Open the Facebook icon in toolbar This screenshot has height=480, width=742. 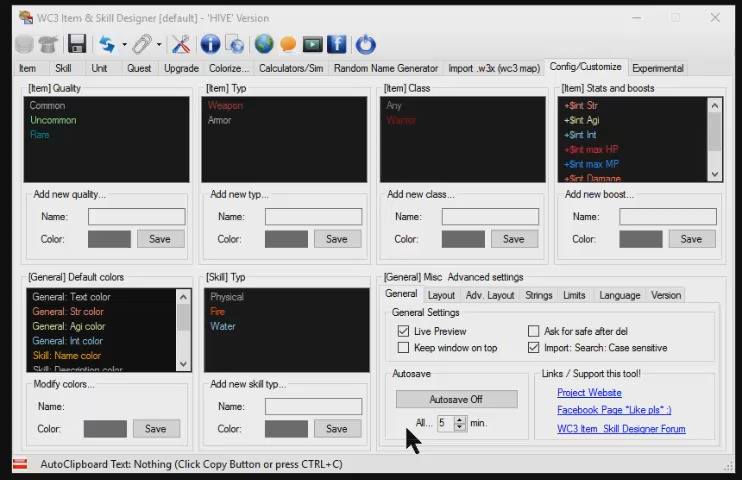[336, 44]
